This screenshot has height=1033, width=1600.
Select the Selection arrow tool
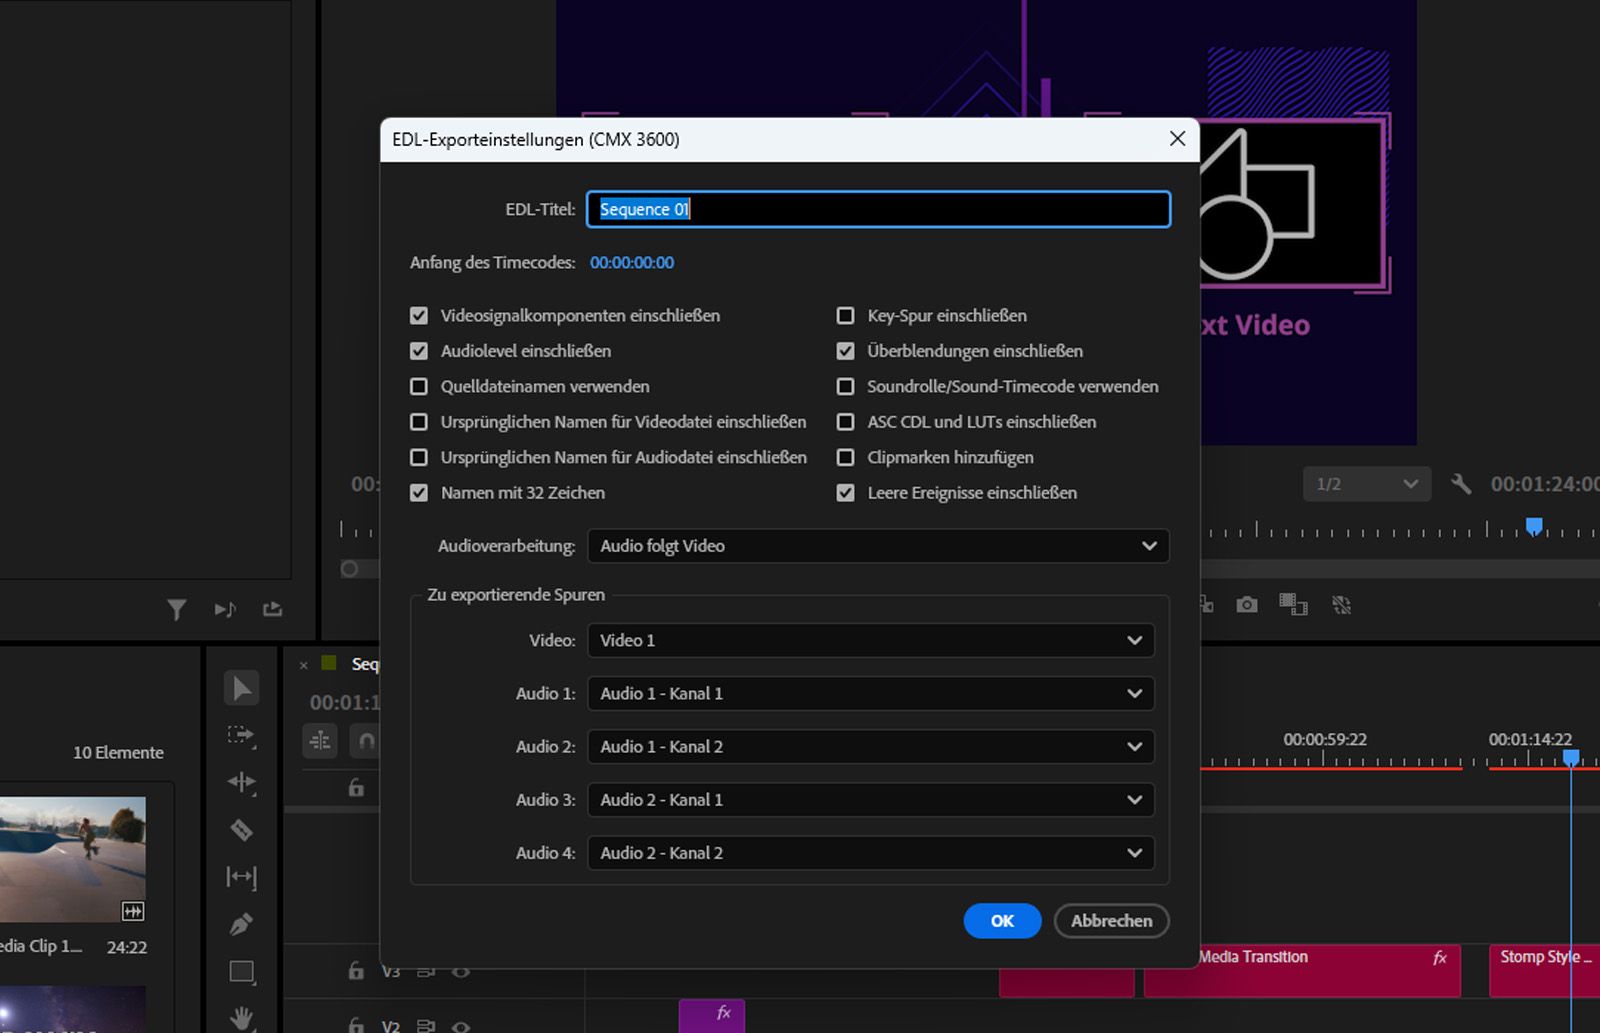click(x=241, y=688)
